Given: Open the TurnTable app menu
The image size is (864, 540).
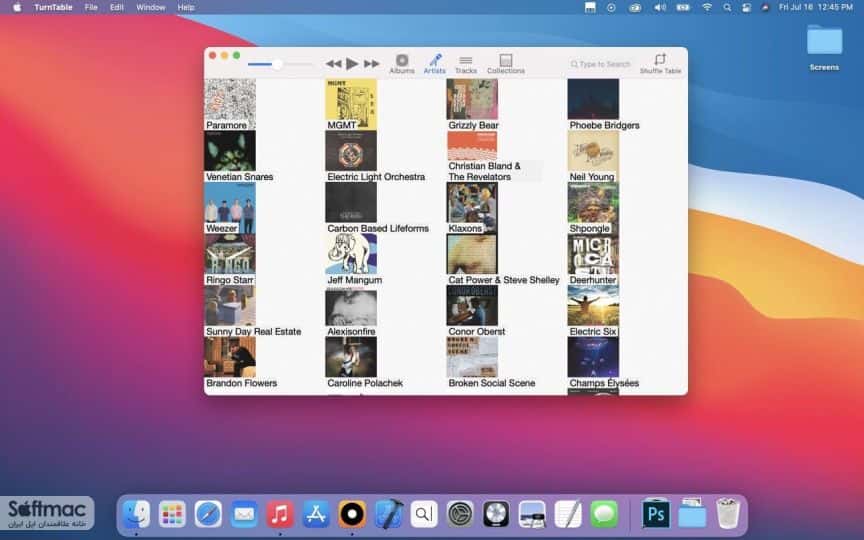Looking at the screenshot, I should pos(53,7).
